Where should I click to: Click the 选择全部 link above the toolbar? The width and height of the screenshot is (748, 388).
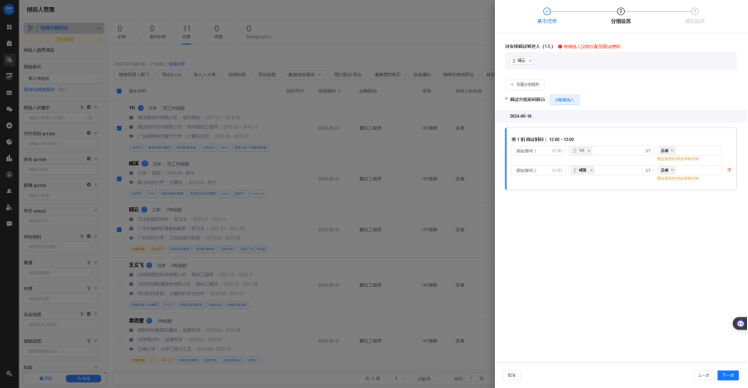[177, 64]
